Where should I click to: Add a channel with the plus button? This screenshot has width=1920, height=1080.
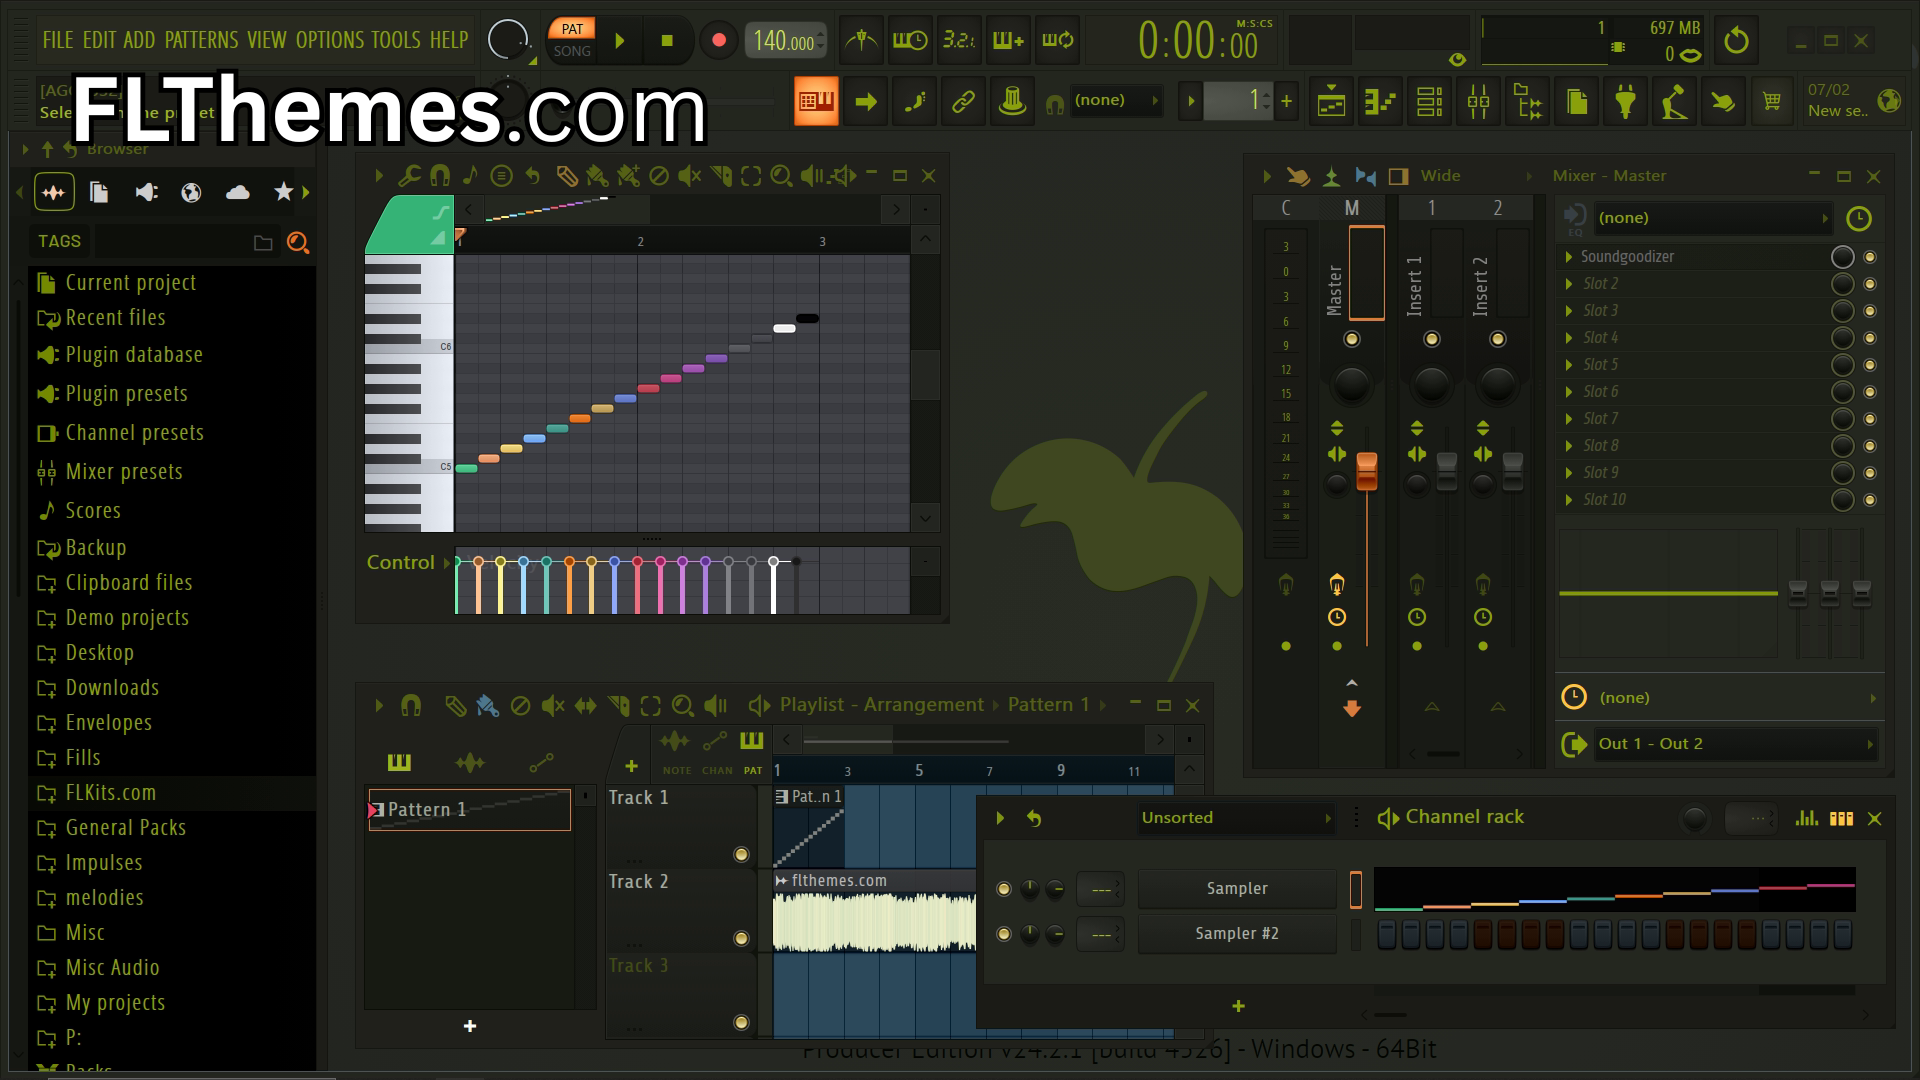pyautogui.click(x=1238, y=1006)
